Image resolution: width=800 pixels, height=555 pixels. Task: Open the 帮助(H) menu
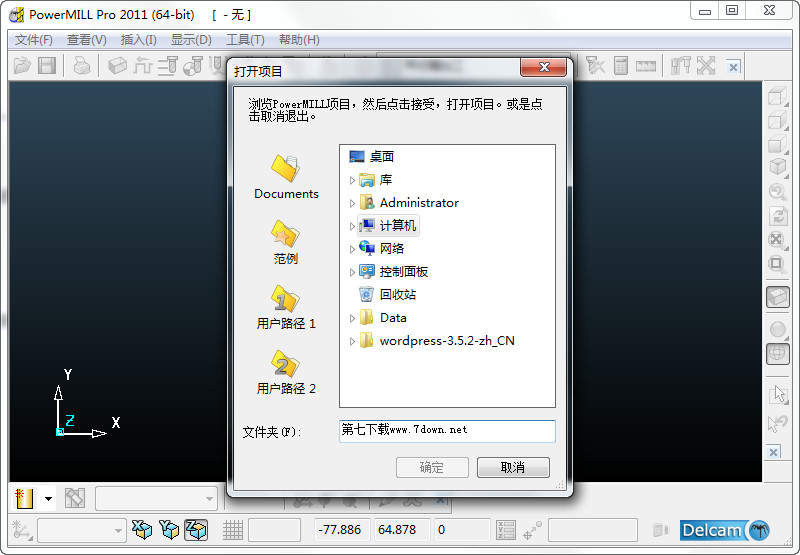(x=299, y=40)
